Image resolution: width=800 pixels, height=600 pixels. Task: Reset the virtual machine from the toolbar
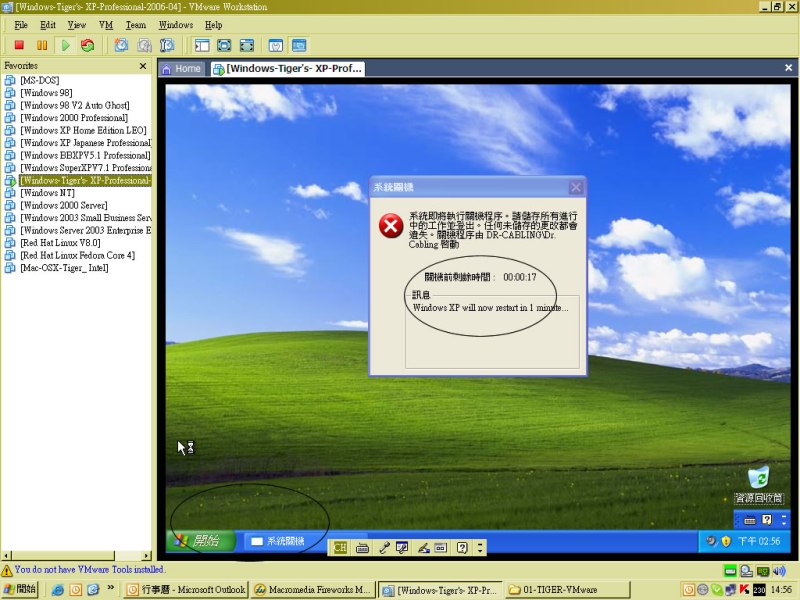point(88,45)
